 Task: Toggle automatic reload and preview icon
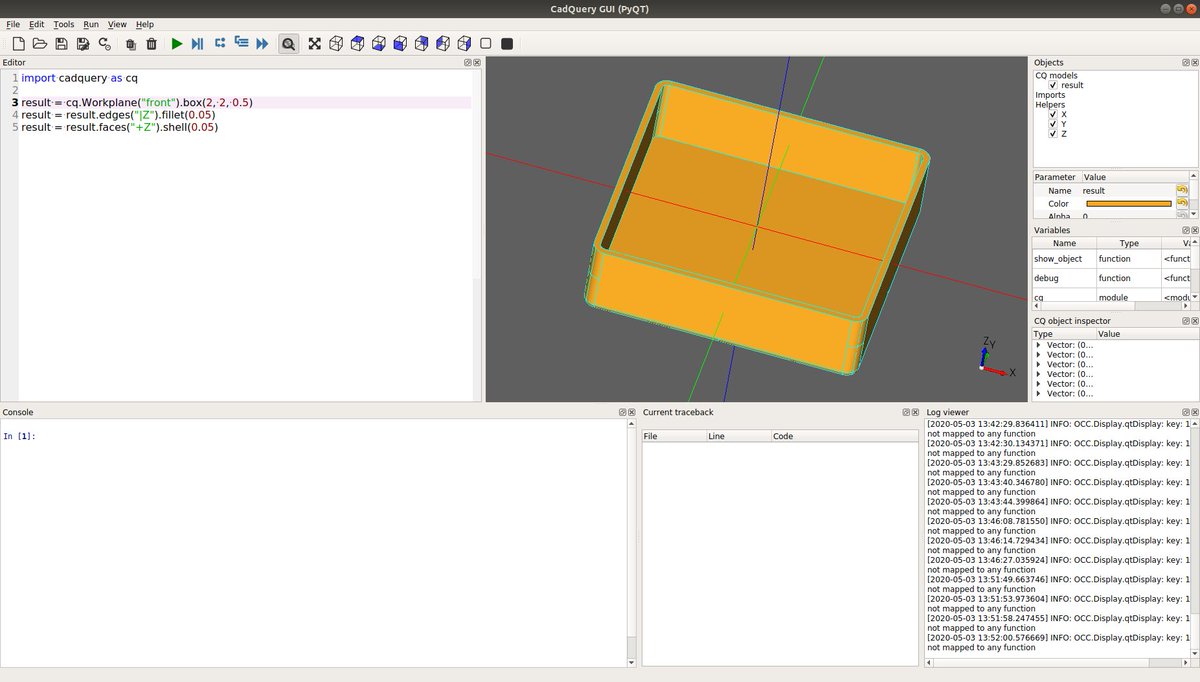tap(104, 44)
